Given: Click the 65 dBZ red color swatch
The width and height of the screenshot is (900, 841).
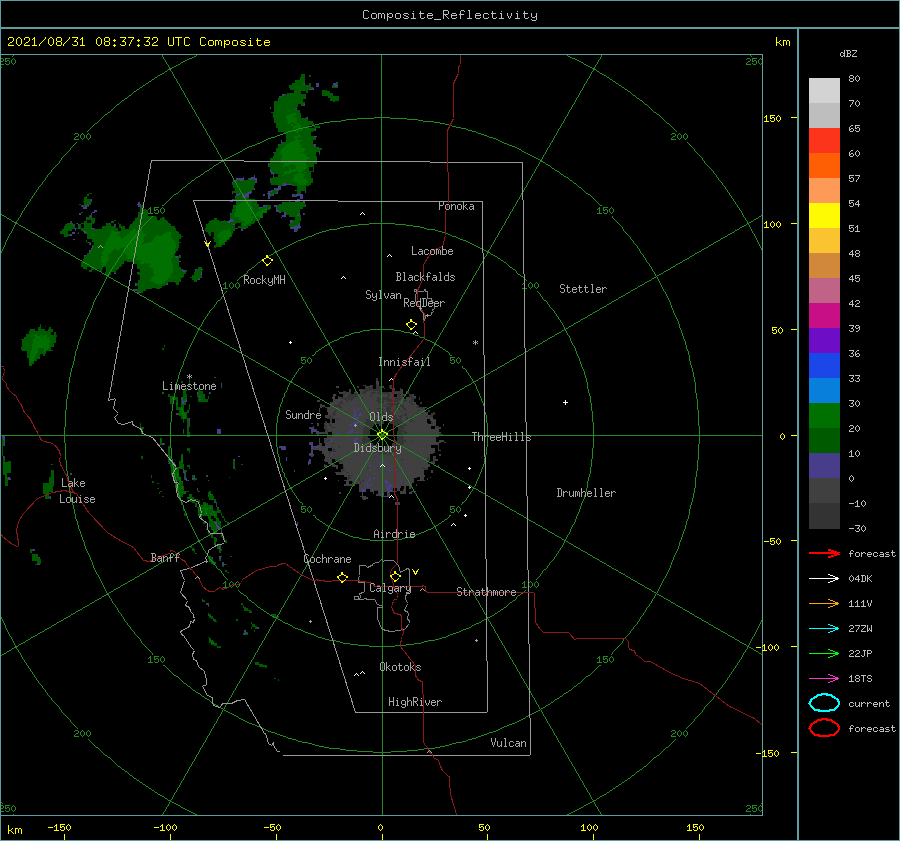Looking at the screenshot, I should 824,140.
